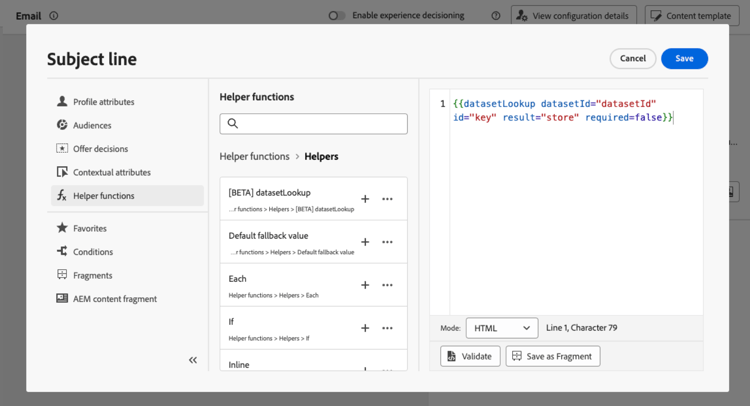
Task: Add the Each helper with plus icon
Action: point(365,285)
